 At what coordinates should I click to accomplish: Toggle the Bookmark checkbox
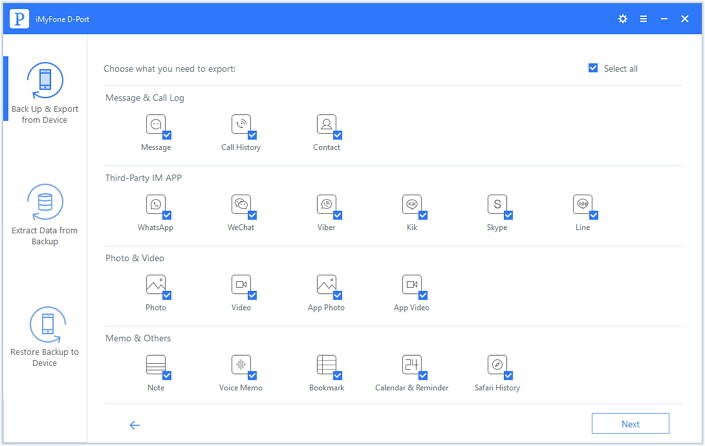(338, 375)
